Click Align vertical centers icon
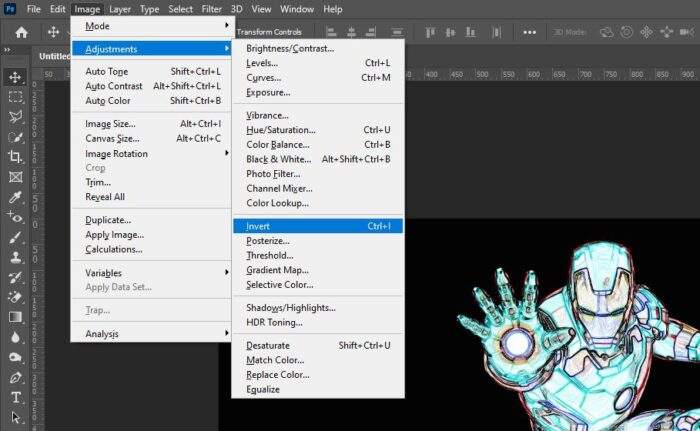The image size is (700, 431). (x=450, y=32)
